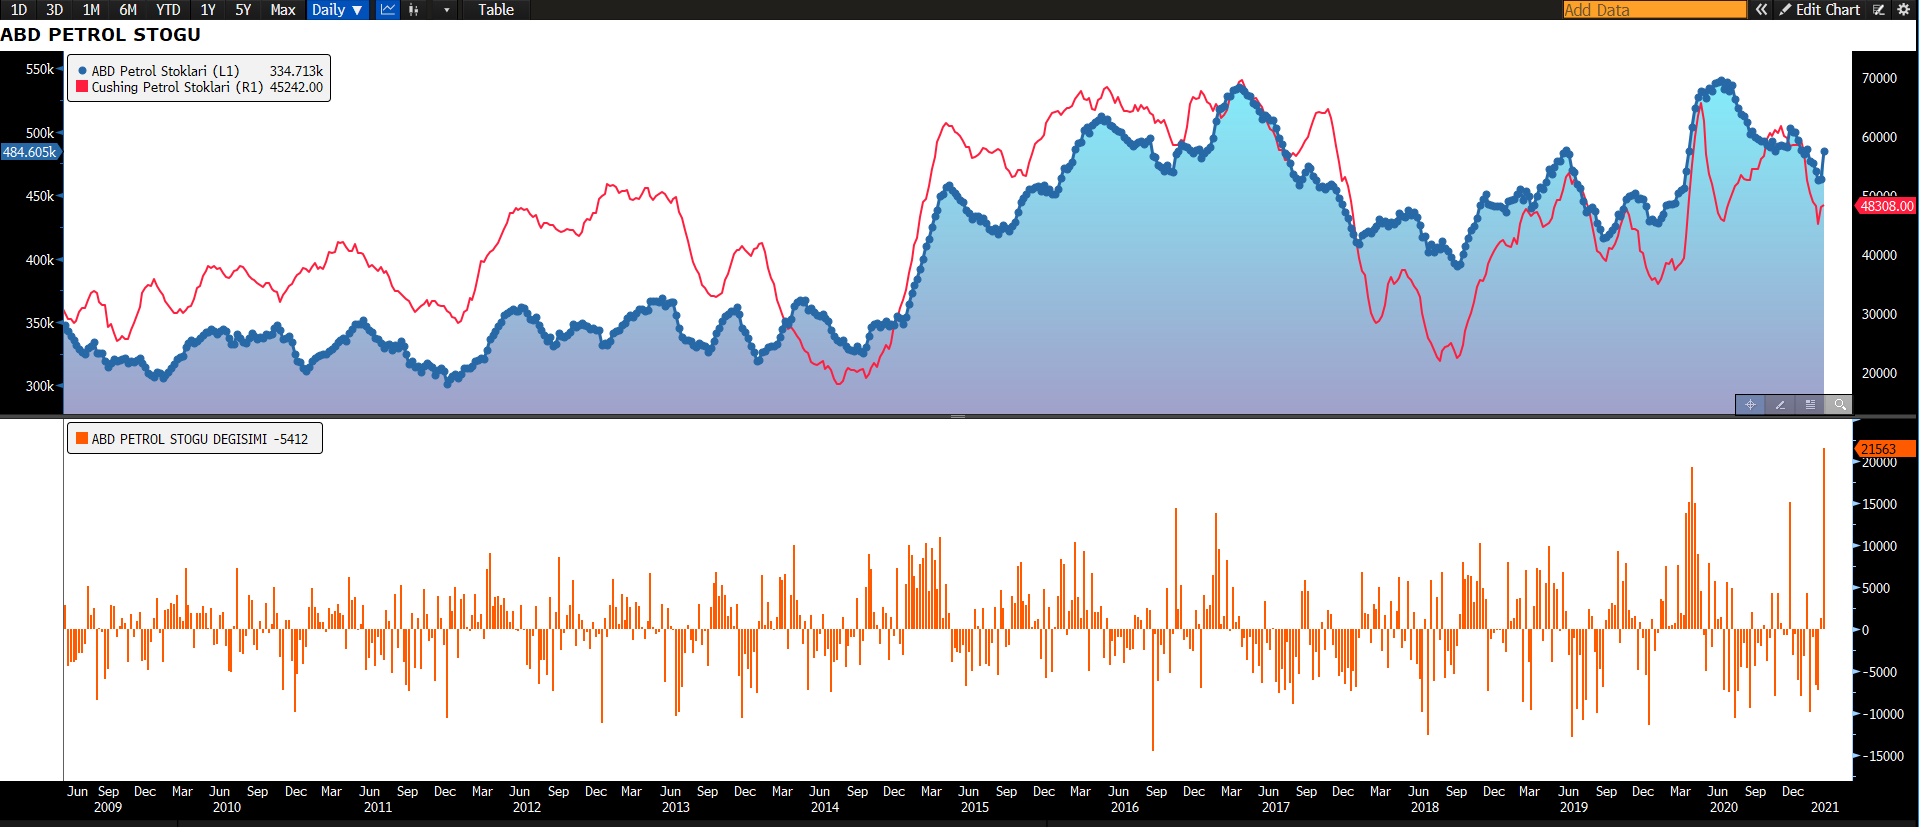Set the range to 1M
Image resolution: width=1919 pixels, height=827 pixels.
pos(91,10)
